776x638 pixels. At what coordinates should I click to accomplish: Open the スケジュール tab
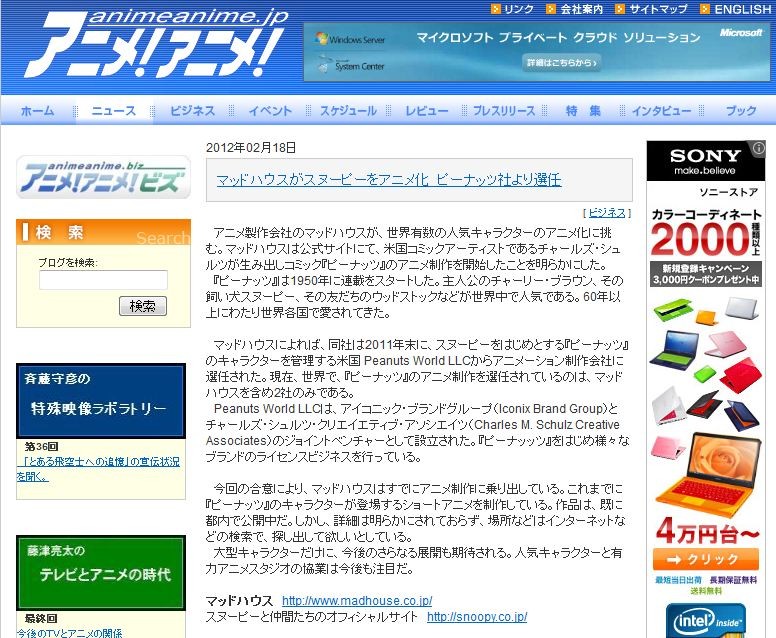pos(348,110)
